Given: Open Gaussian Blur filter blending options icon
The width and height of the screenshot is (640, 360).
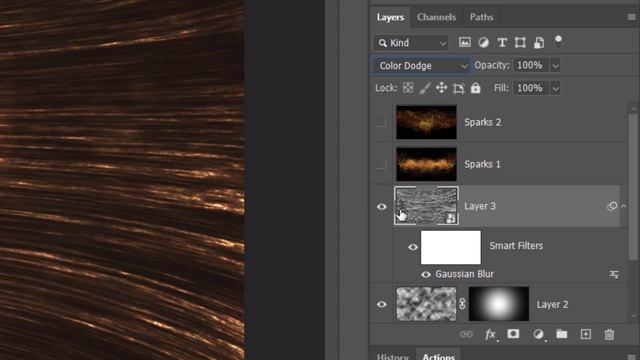Looking at the screenshot, I should coord(614,274).
